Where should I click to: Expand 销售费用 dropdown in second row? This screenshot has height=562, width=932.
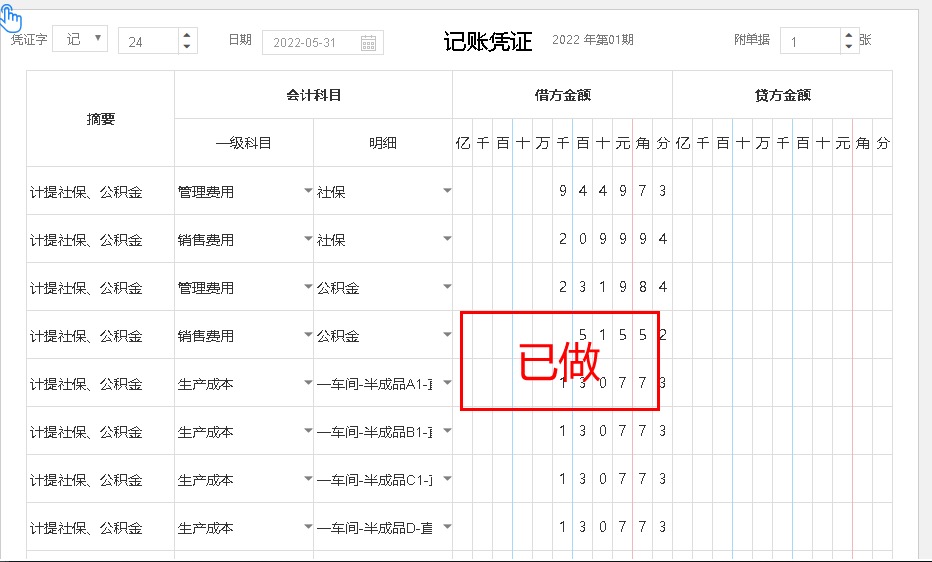point(308,239)
